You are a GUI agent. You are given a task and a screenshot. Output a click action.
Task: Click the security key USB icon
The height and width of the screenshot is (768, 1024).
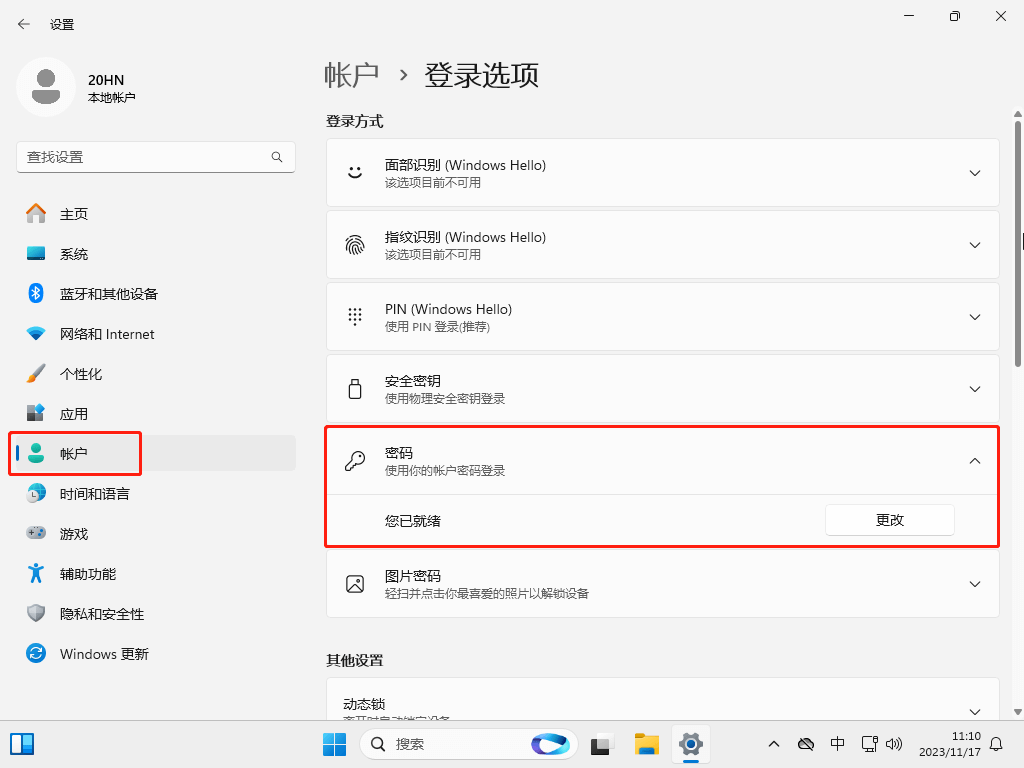pos(355,389)
